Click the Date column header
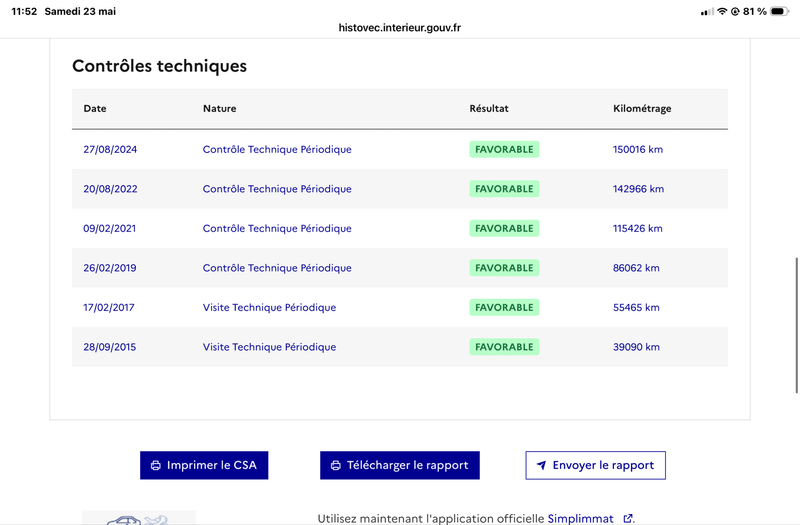This screenshot has width=800, height=525. pos(95,108)
